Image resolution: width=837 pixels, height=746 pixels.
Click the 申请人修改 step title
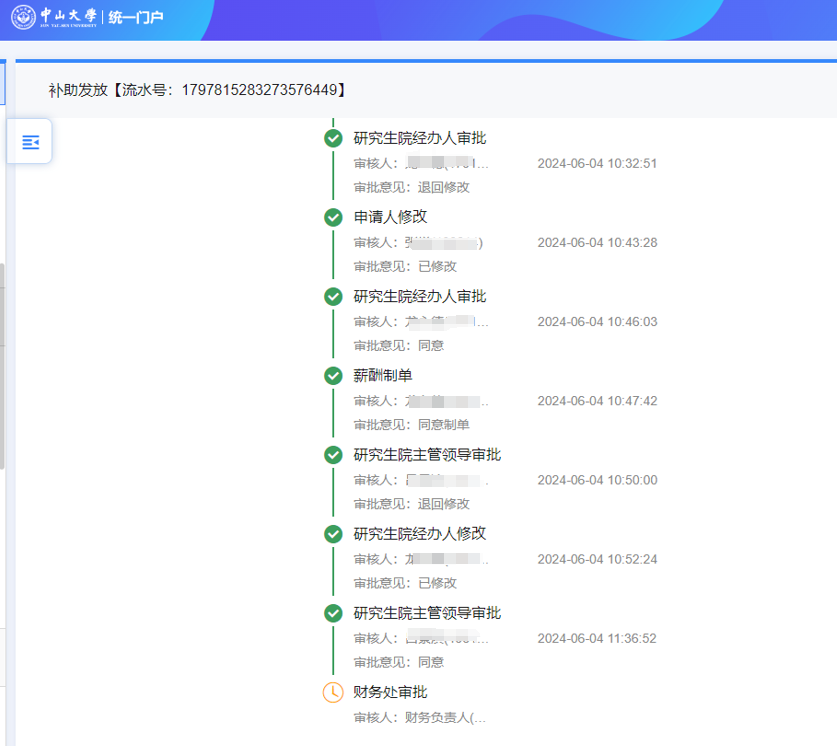[390, 217]
